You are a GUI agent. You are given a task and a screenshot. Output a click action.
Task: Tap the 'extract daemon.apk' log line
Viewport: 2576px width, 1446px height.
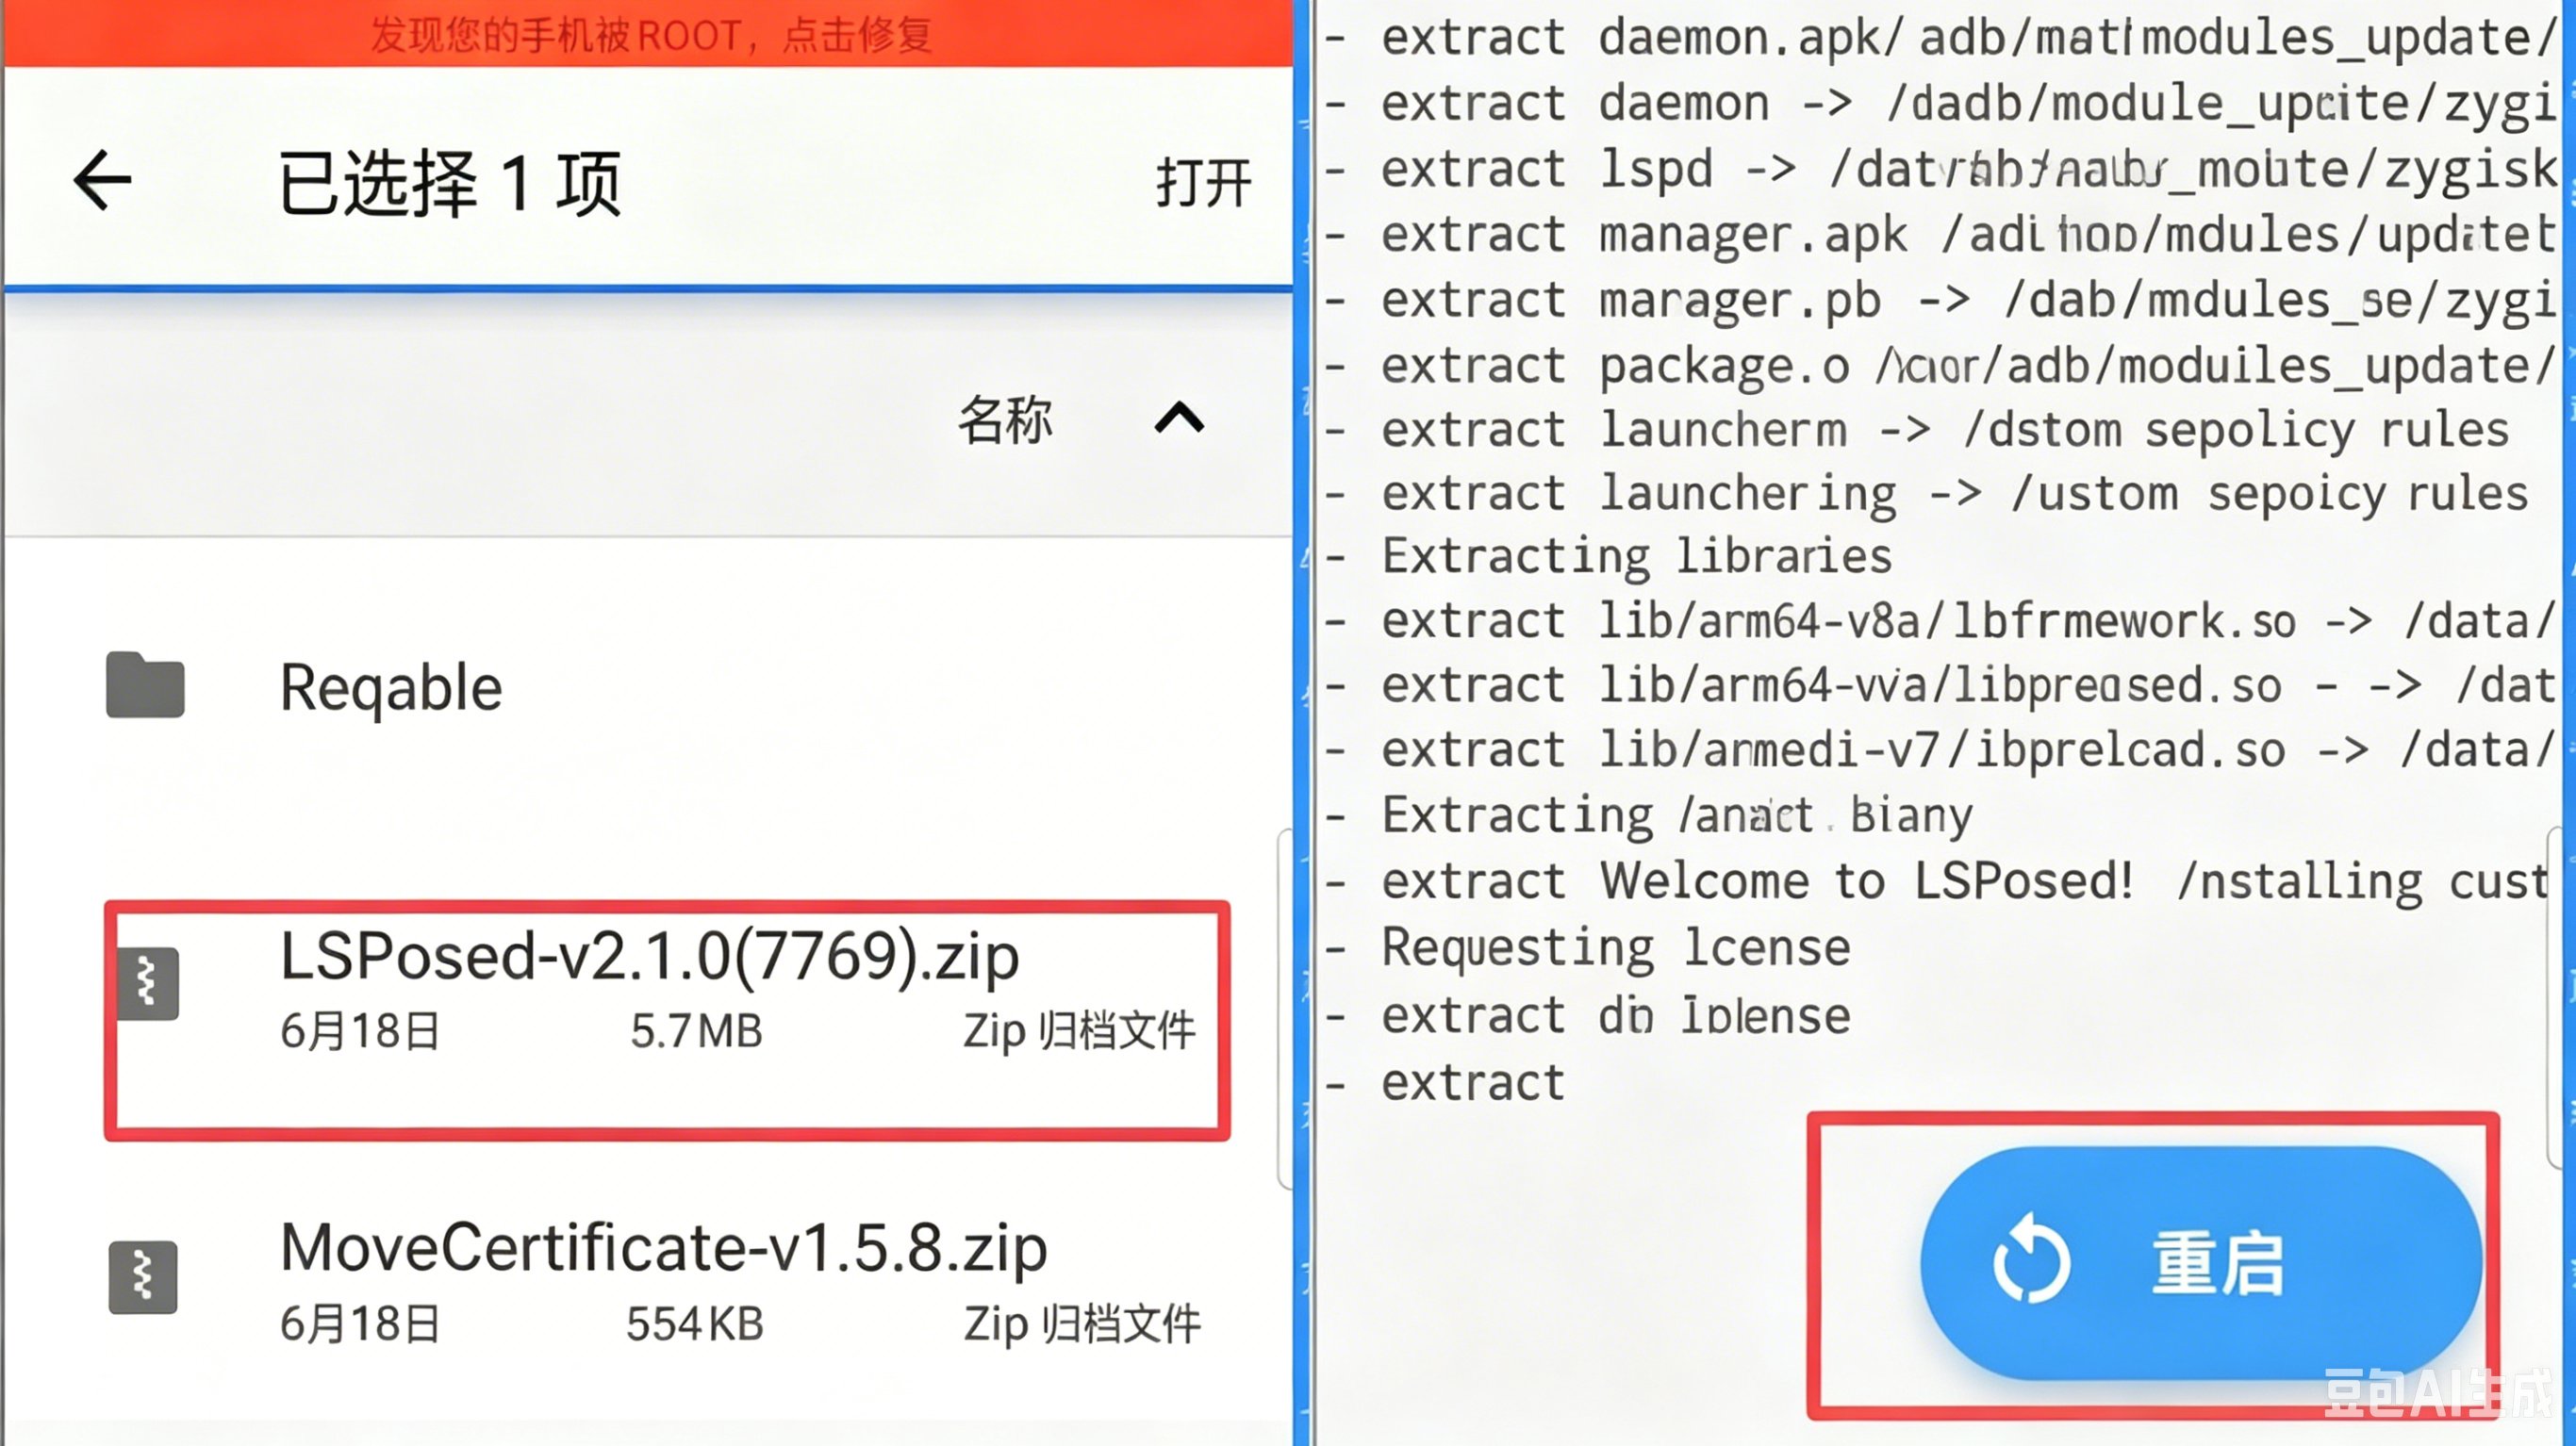tap(1940, 38)
